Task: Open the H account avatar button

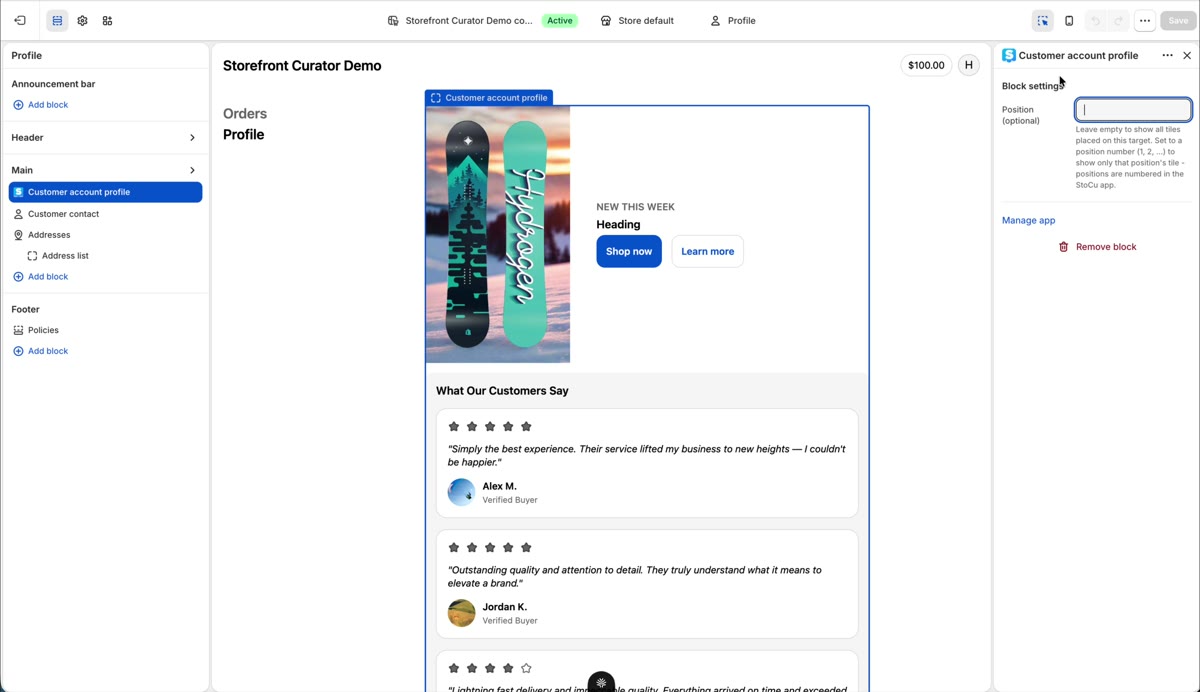Action: click(x=969, y=65)
